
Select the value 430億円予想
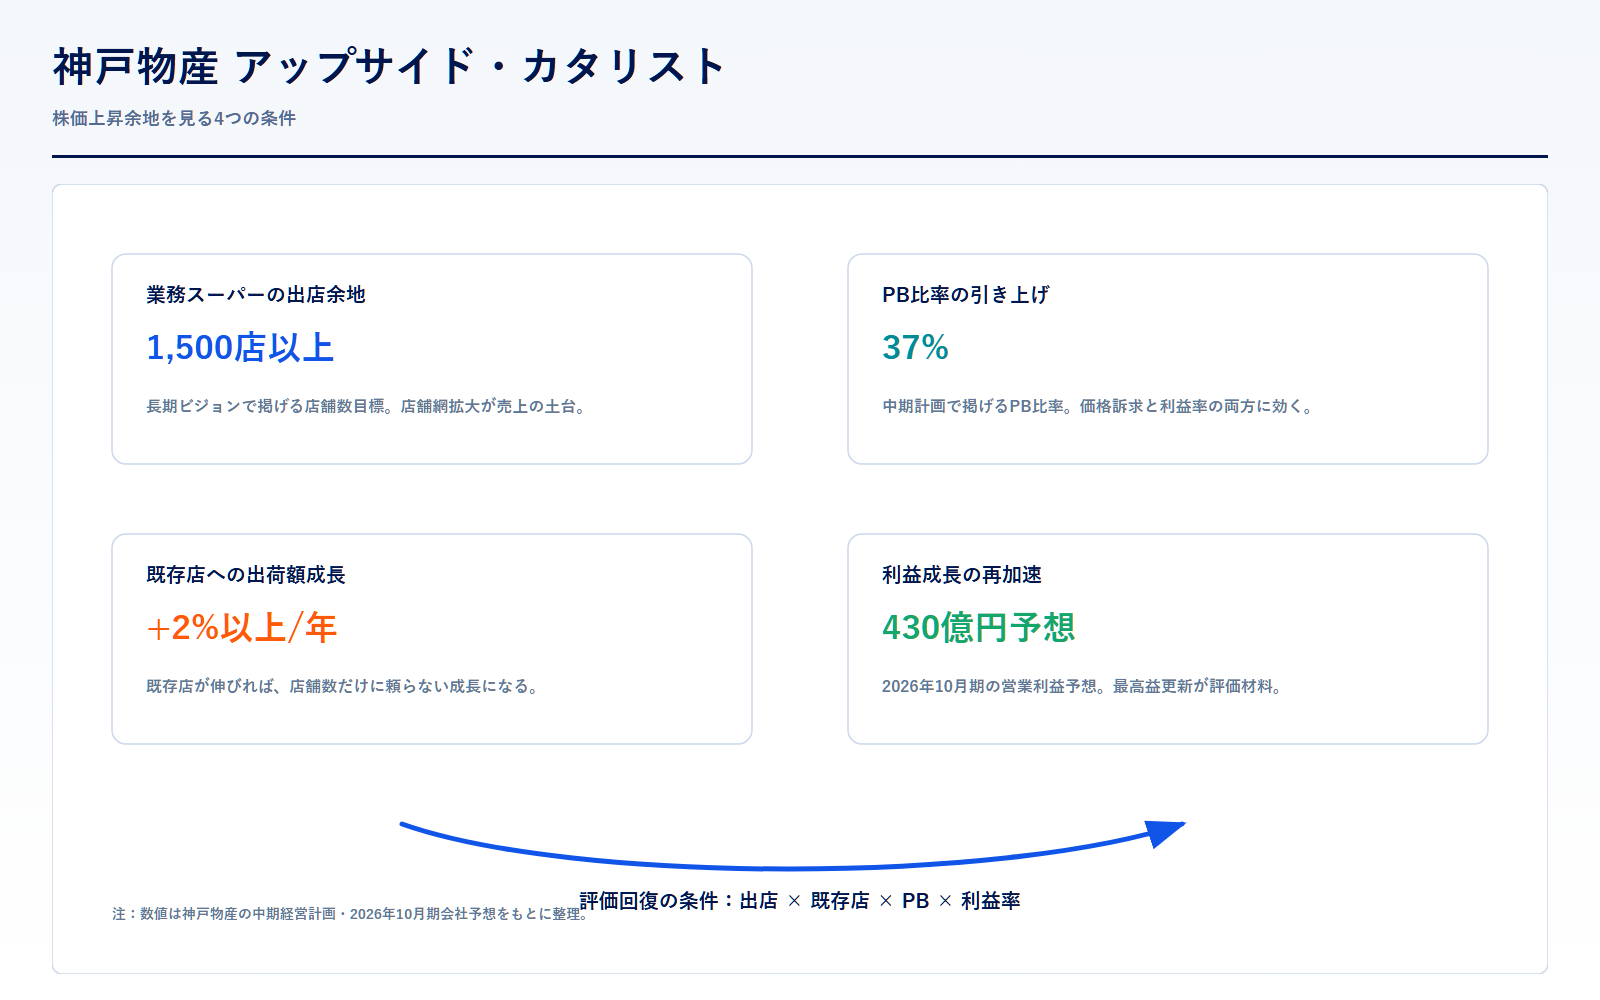(978, 628)
